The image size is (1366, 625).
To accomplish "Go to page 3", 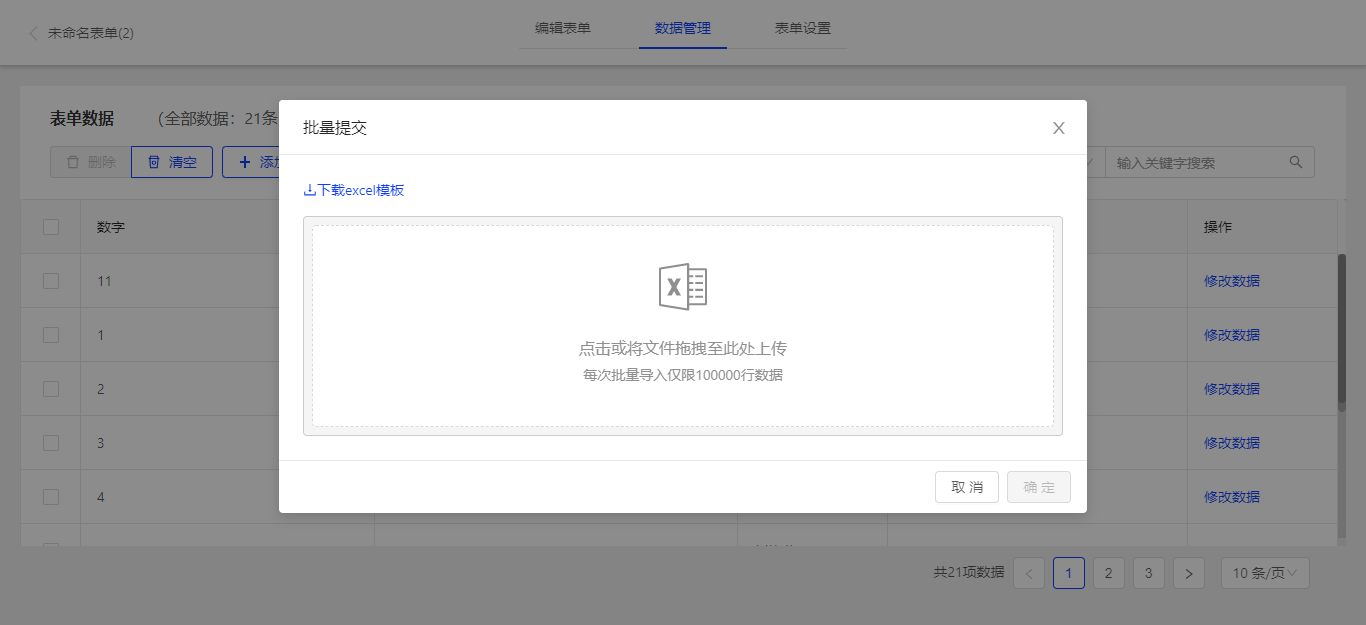I will click(1149, 573).
